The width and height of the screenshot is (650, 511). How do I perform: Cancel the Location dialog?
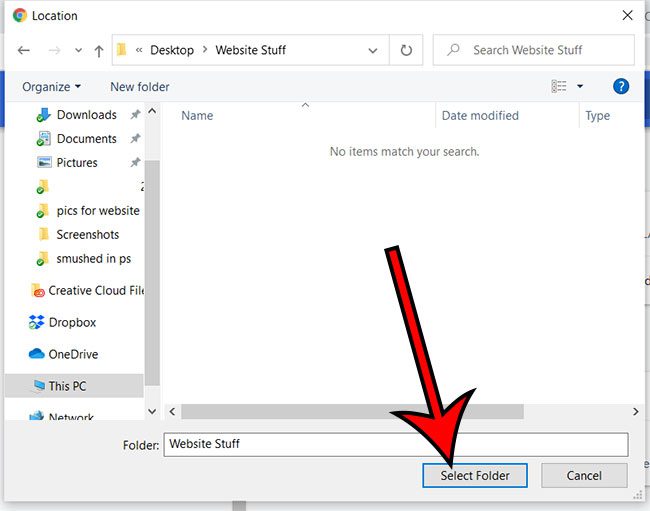[x=584, y=475]
